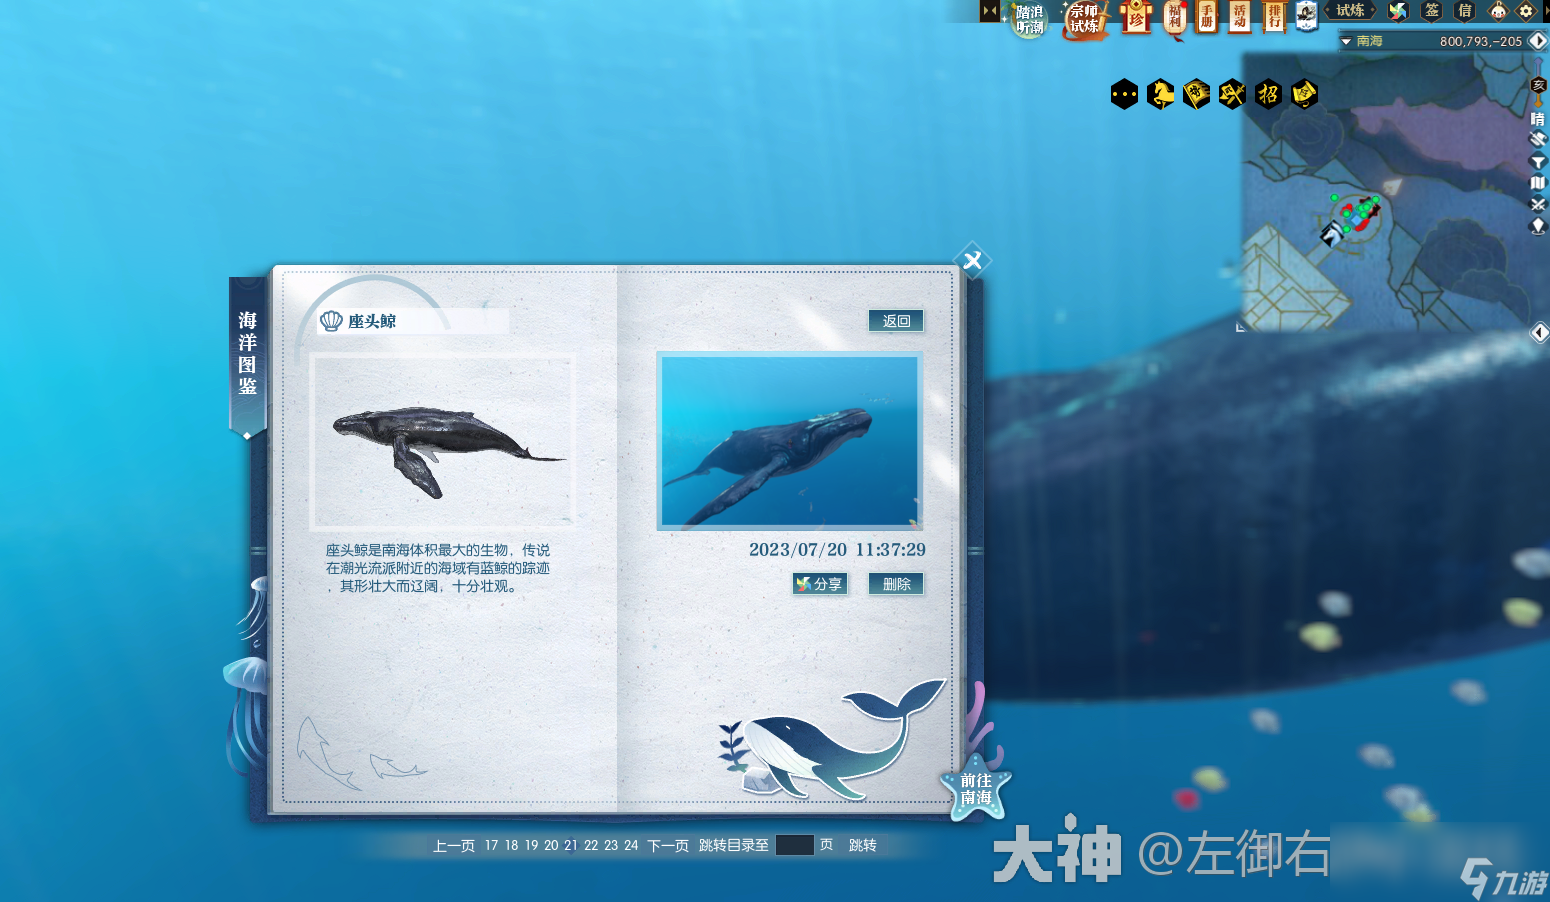Viewport: 1550px width, 902px height.
Task: Open the 活动 events icon
Action: 1239,16
